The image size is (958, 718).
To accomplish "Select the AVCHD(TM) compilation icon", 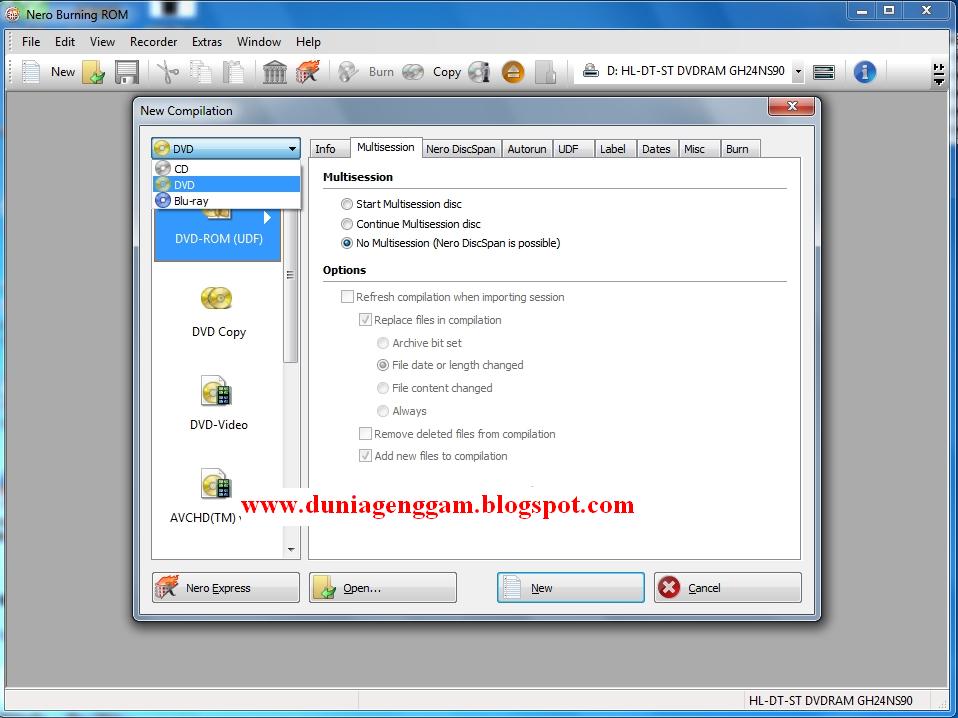I will click(x=218, y=486).
